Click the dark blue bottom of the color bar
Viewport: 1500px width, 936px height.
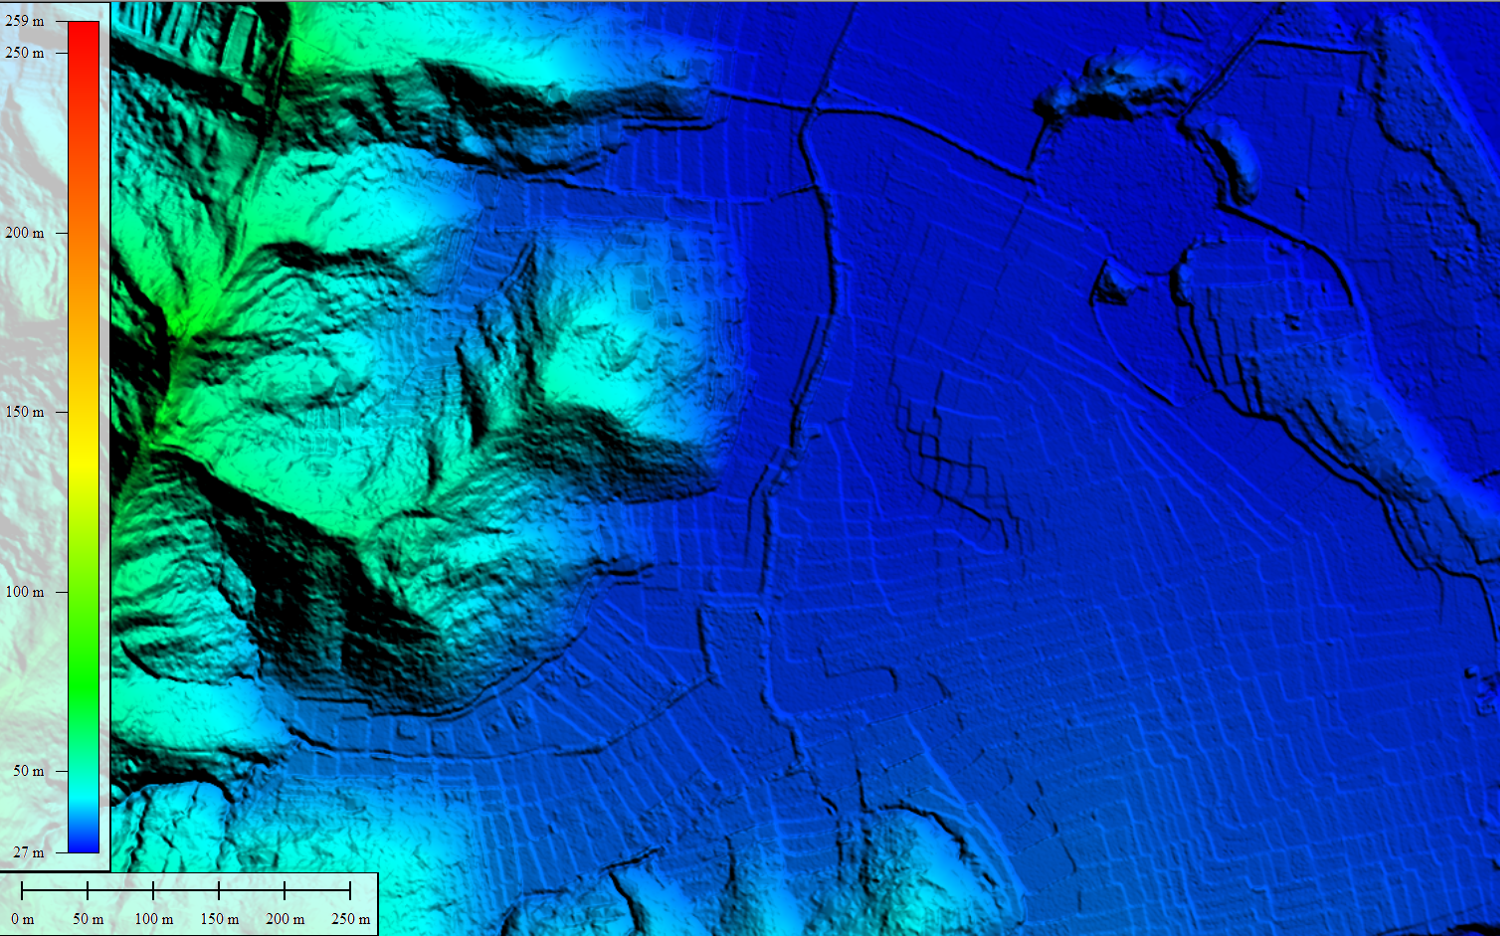84,840
